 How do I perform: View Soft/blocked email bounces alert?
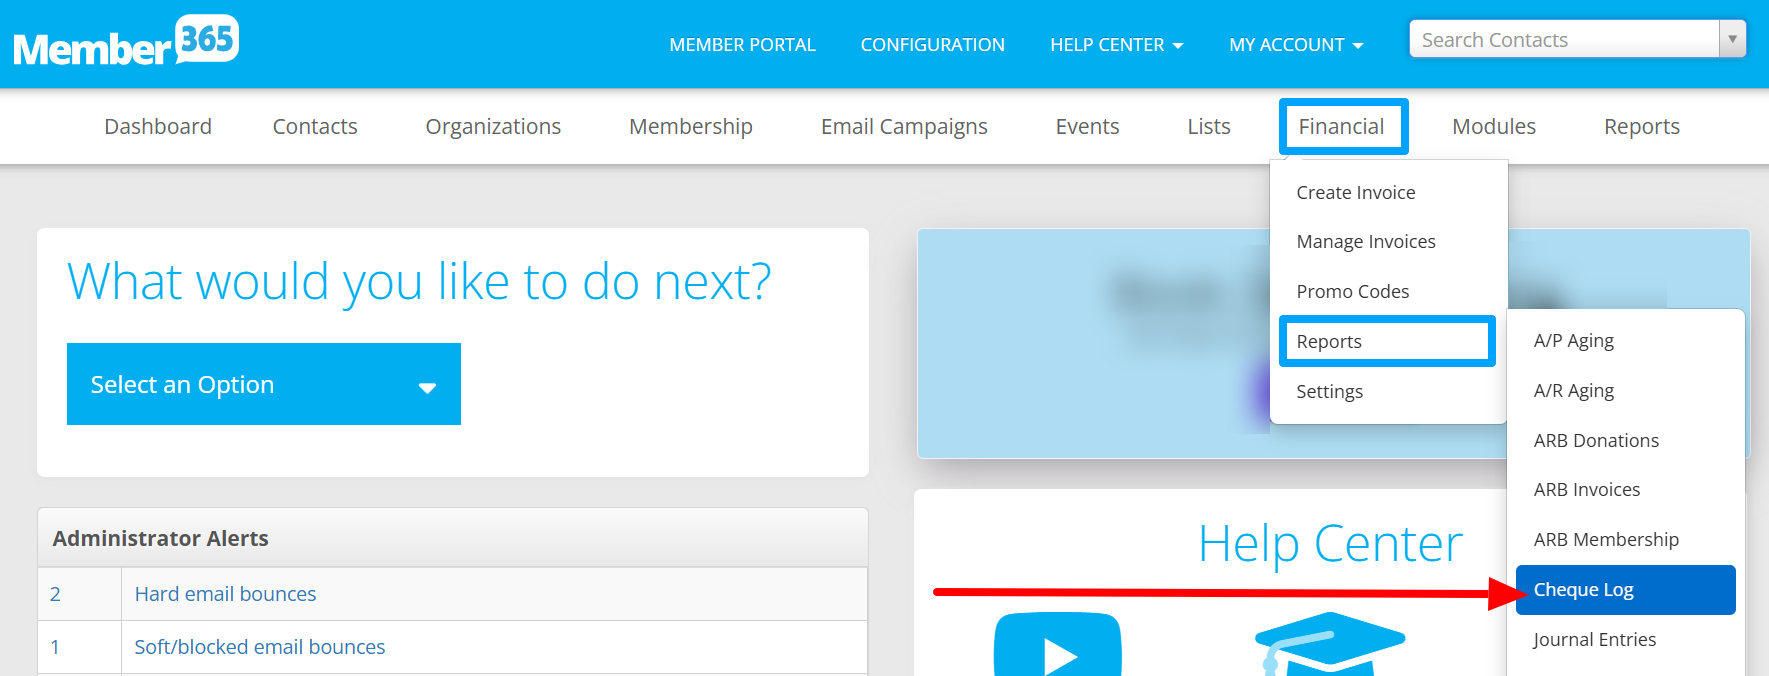[x=259, y=647]
